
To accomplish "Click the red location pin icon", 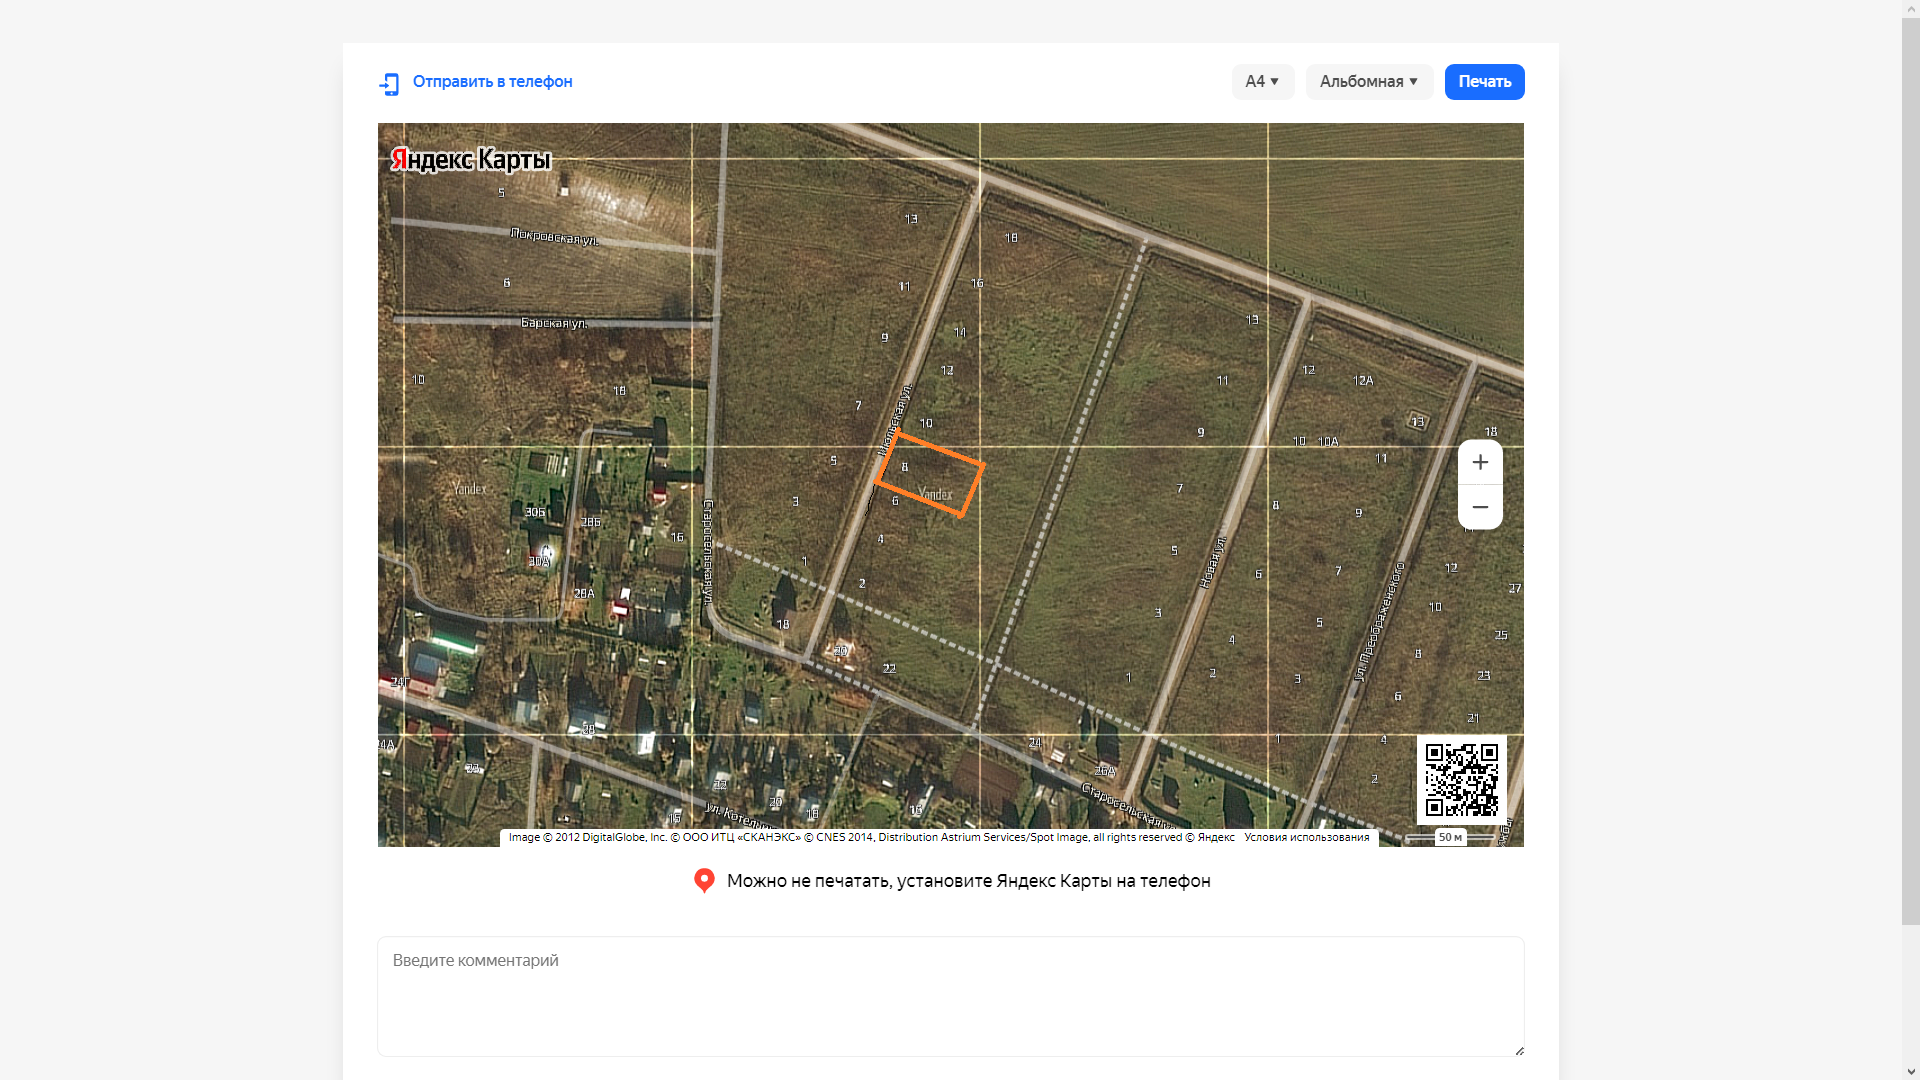I will (704, 880).
